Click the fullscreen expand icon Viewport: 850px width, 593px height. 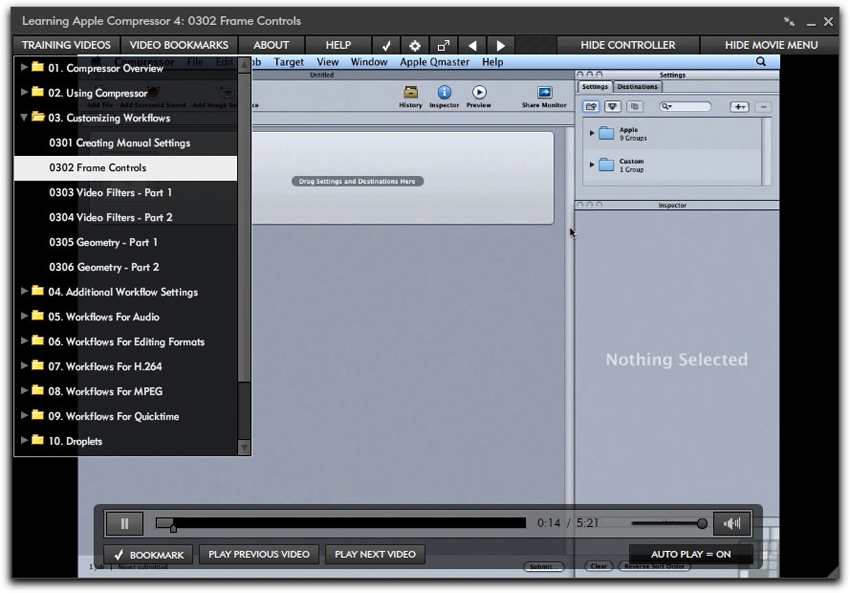pyautogui.click(x=443, y=46)
